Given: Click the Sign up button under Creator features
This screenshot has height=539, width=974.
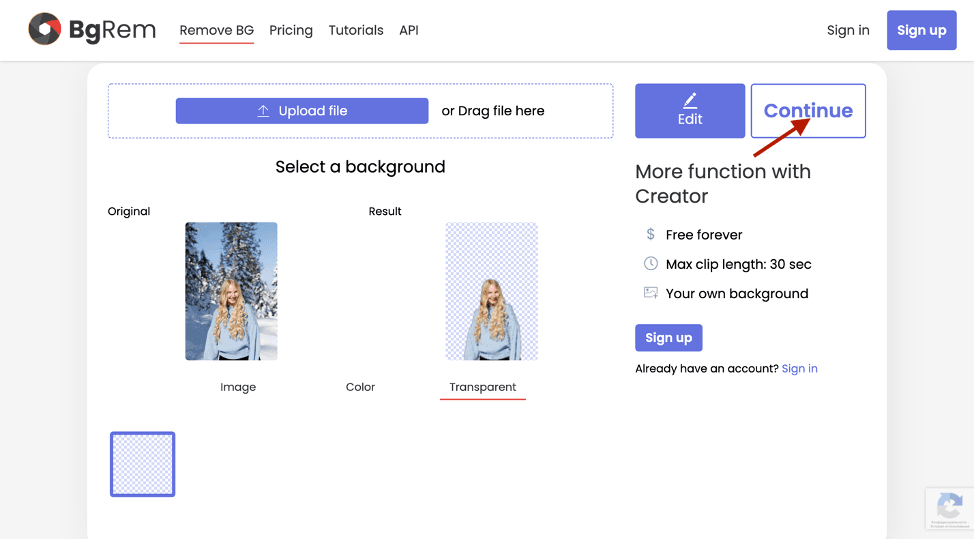Looking at the screenshot, I should click(x=668, y=338).
